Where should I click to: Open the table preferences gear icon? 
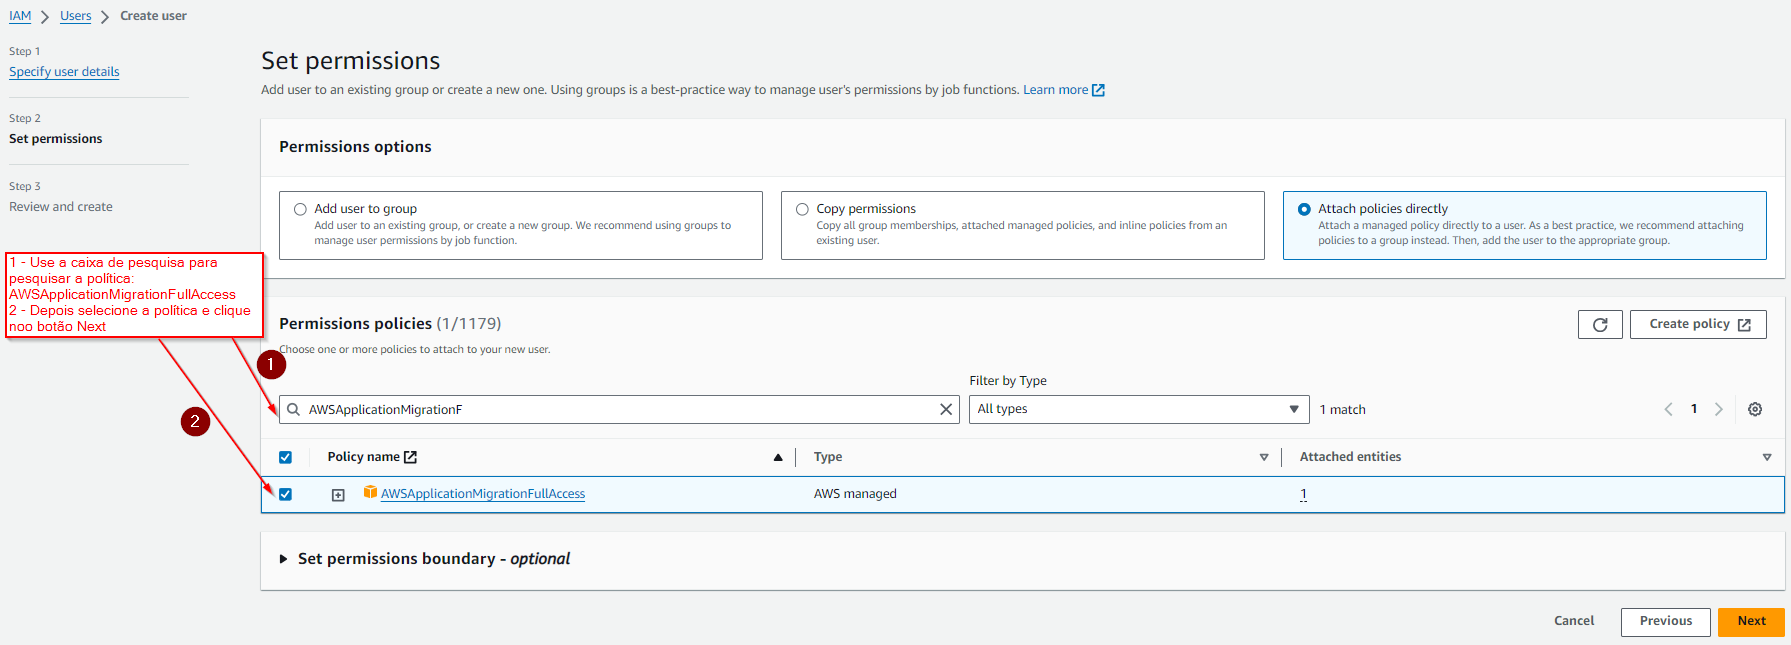[1754, 410]
